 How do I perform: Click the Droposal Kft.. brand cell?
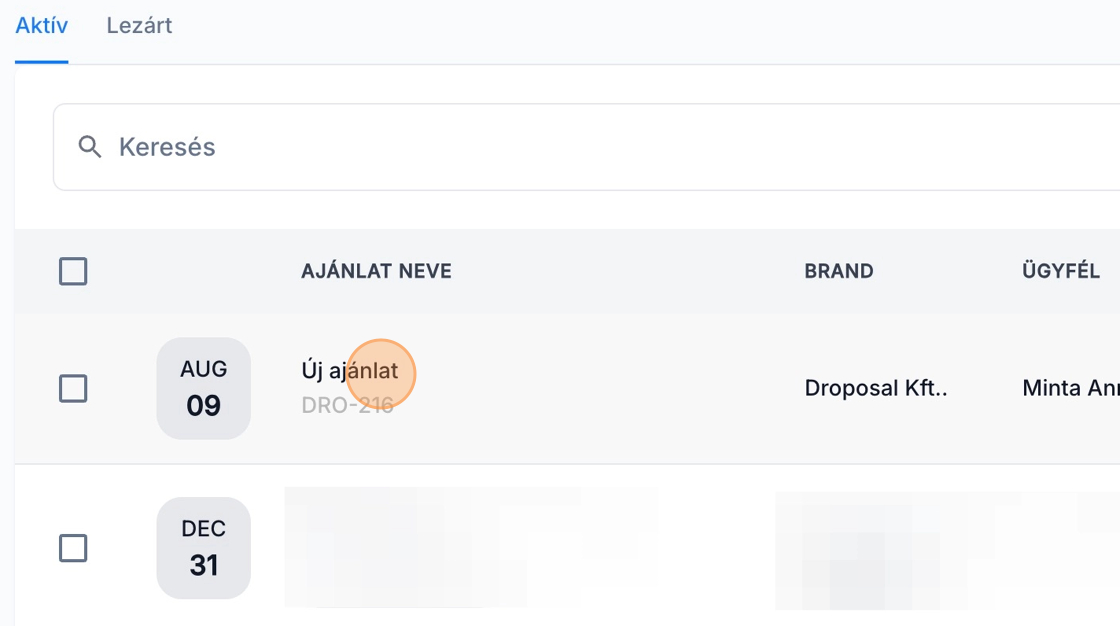click(875, 388)
